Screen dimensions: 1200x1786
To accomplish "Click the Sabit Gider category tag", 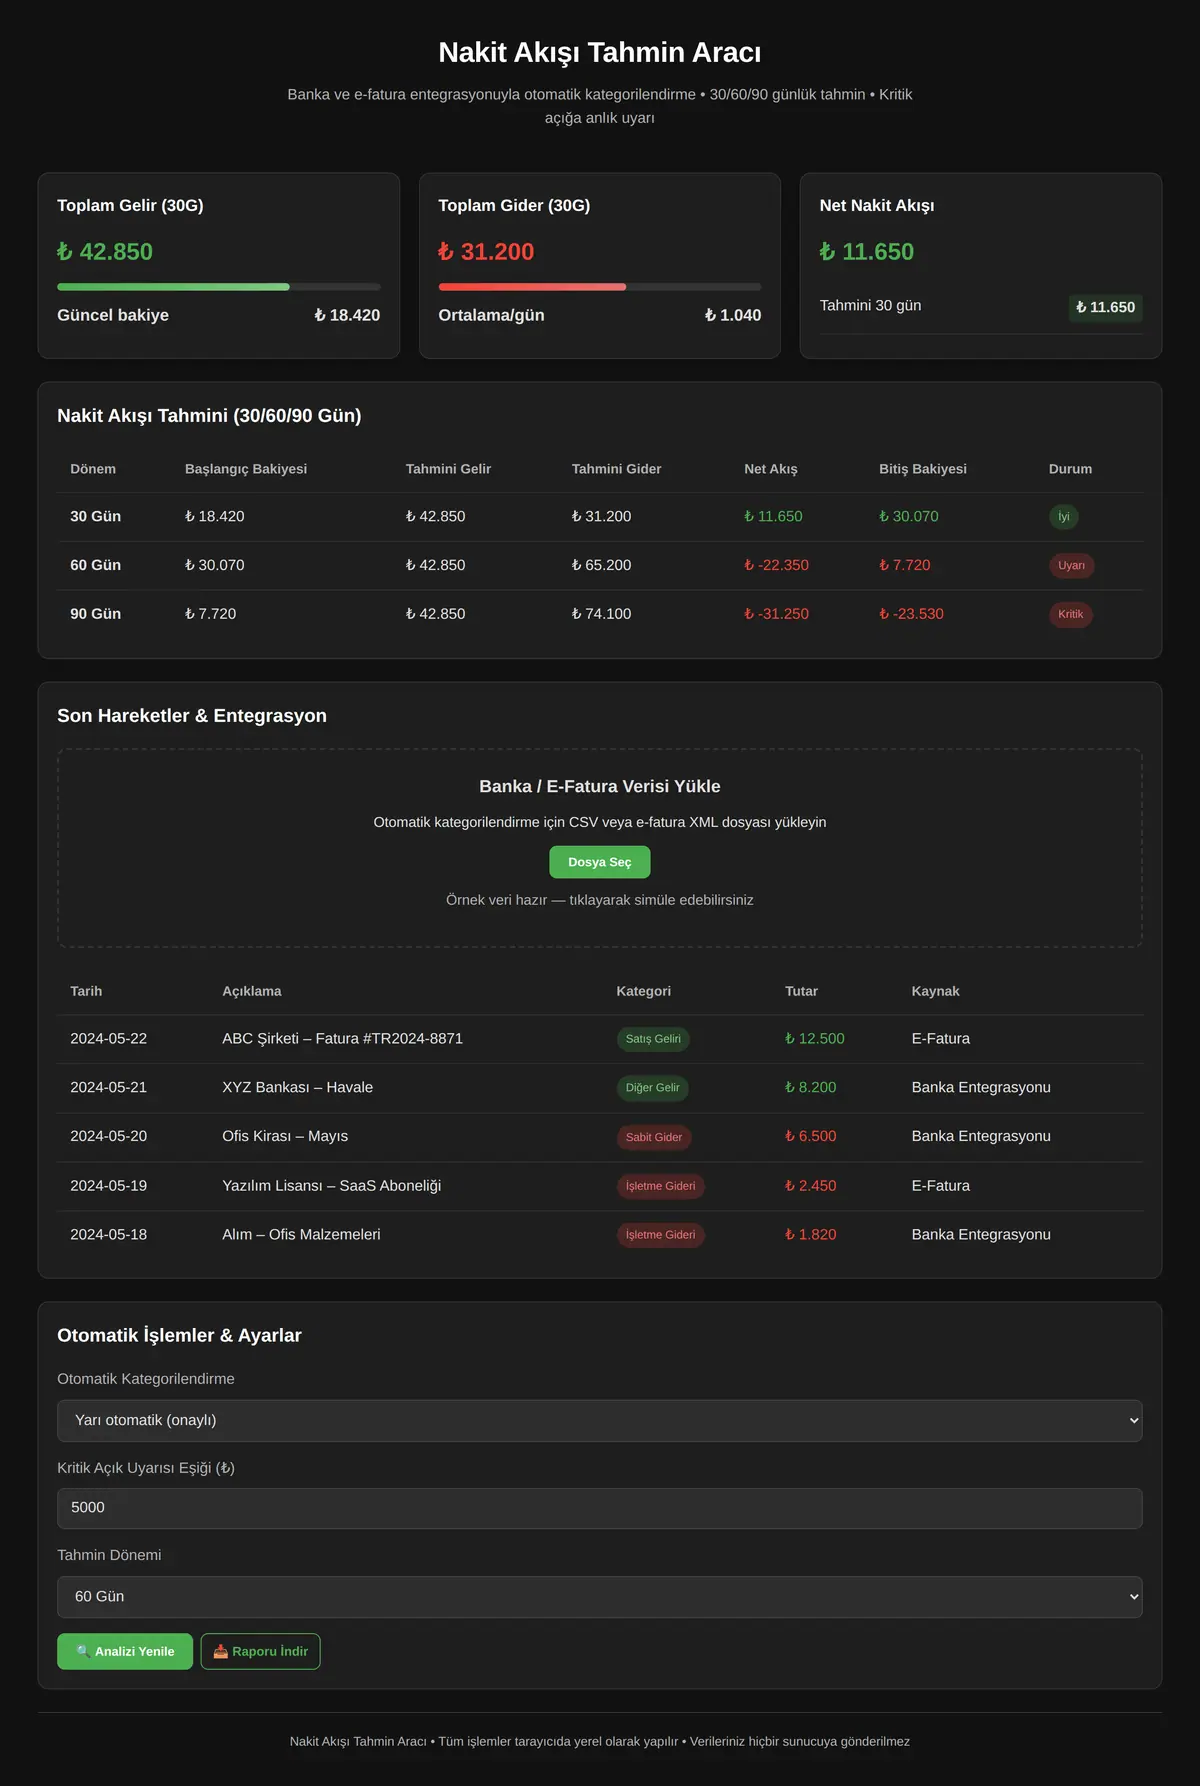I will pyautogui.click(x=654, y=1137).
